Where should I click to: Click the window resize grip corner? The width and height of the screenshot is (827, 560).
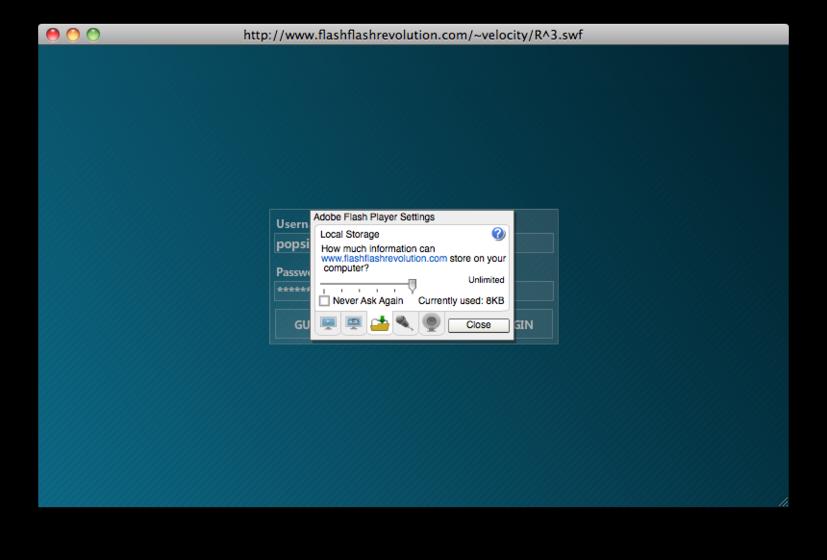click(783, 501)
